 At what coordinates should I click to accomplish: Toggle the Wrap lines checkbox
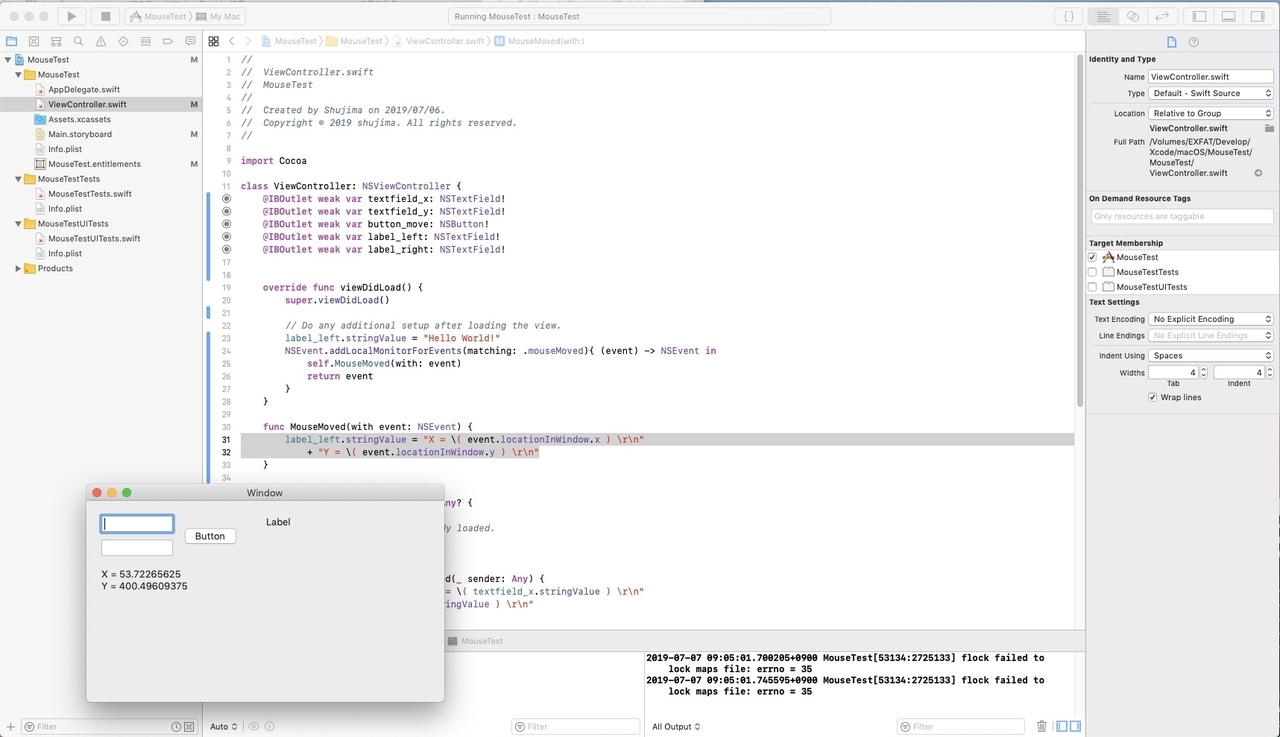[1153, 397]
